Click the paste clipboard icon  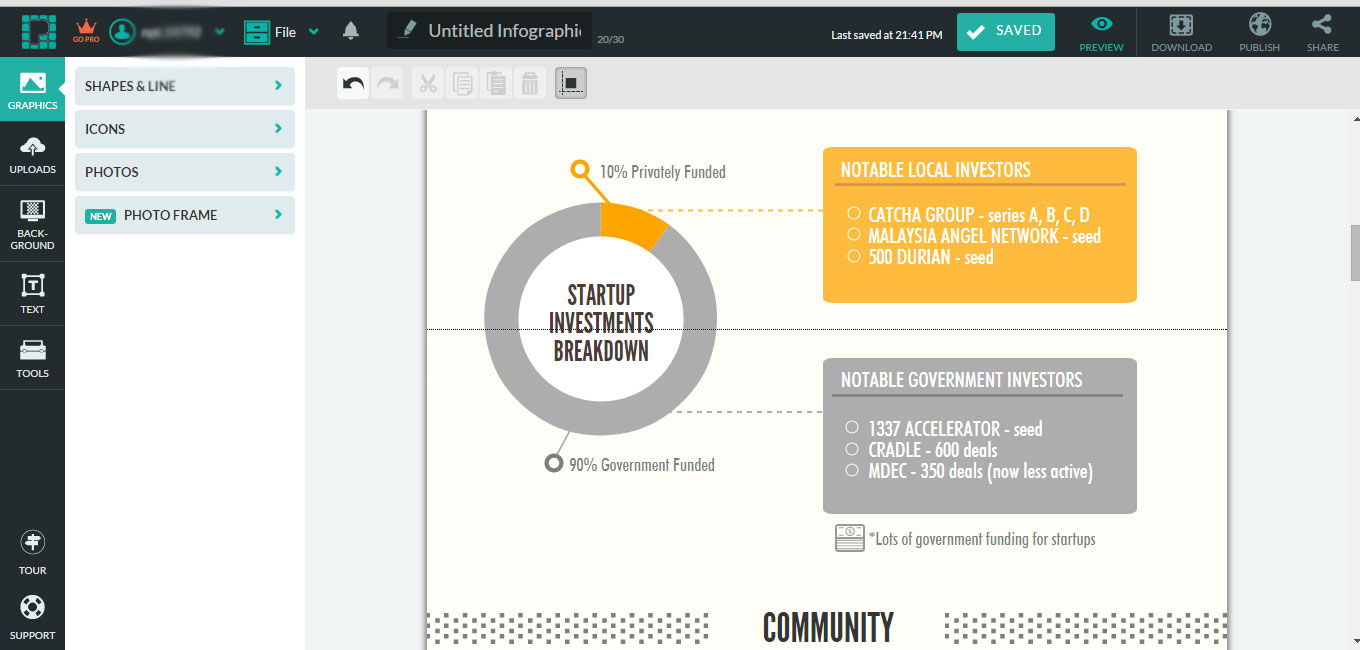(x=496, y=84)
